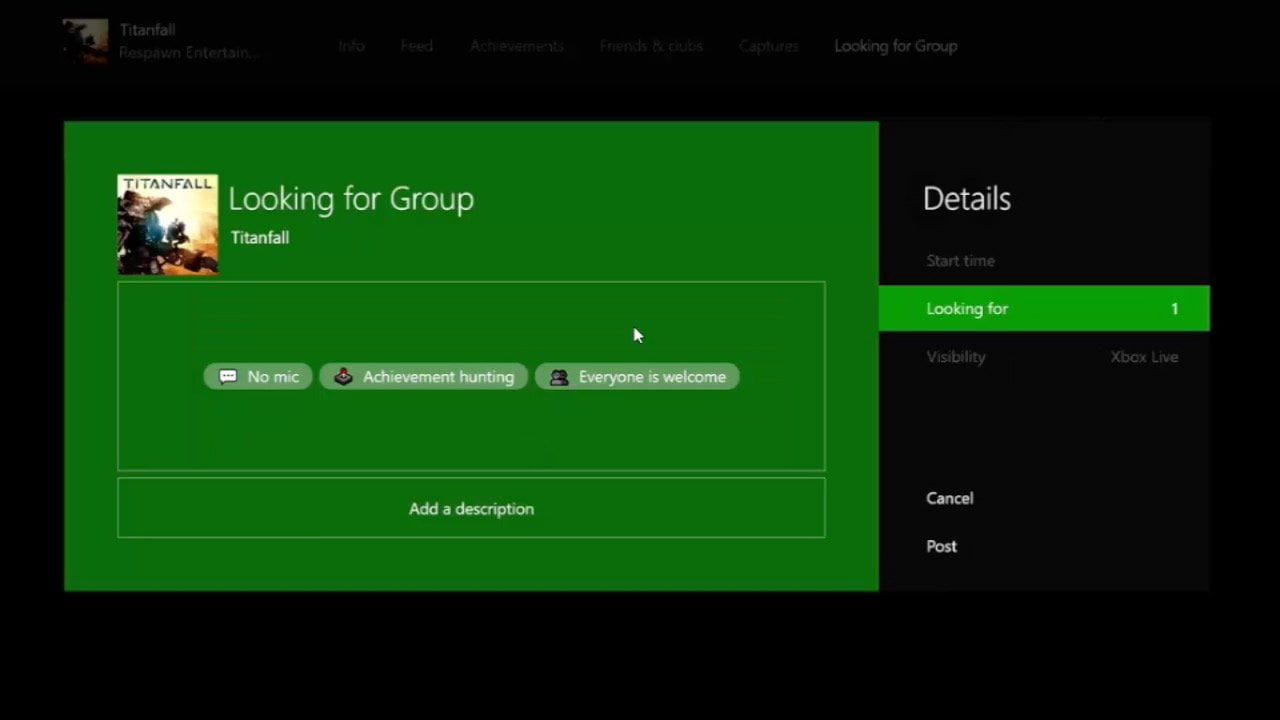Screen dimensions: 1280x720
Task: Click the Respawn Entertainment publisher text
Action: (x=189, y=52)
